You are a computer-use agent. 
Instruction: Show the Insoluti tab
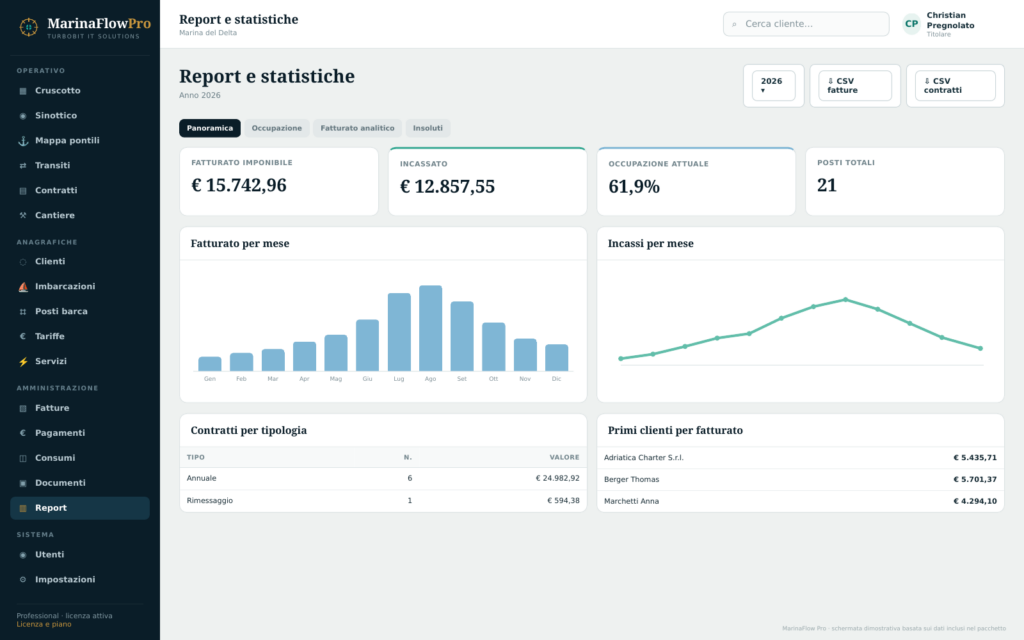(428, 128)
